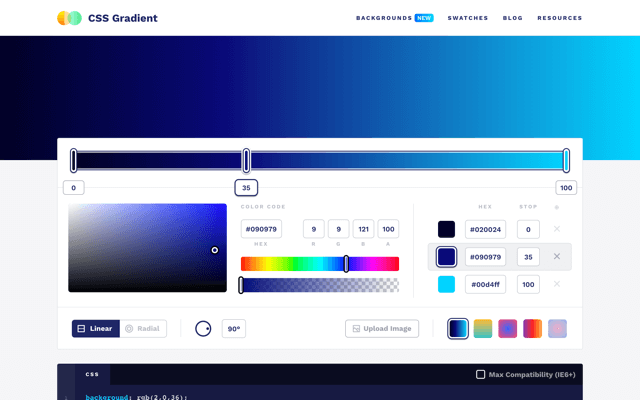
Task: Select the purple red orange gradient preset
Action: click(x=533, y=329)
